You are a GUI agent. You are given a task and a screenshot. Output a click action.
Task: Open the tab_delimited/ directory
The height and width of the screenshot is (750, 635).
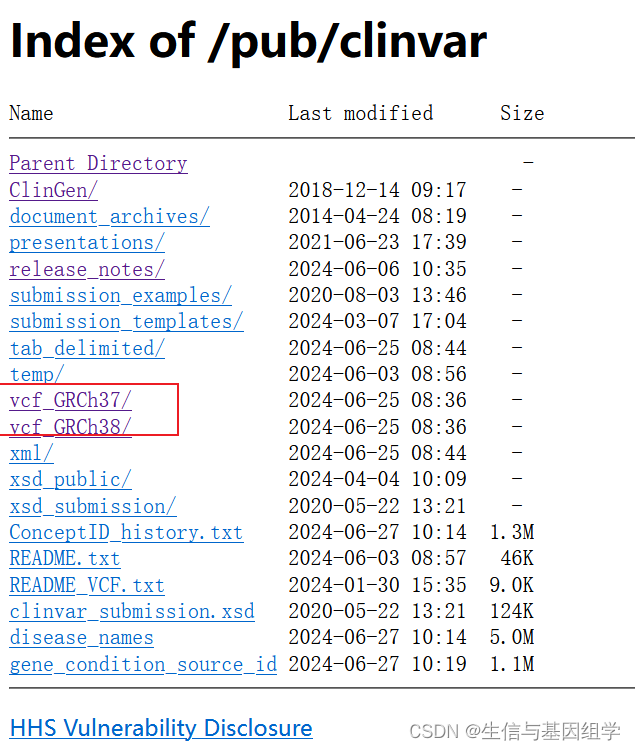[87, 348]
